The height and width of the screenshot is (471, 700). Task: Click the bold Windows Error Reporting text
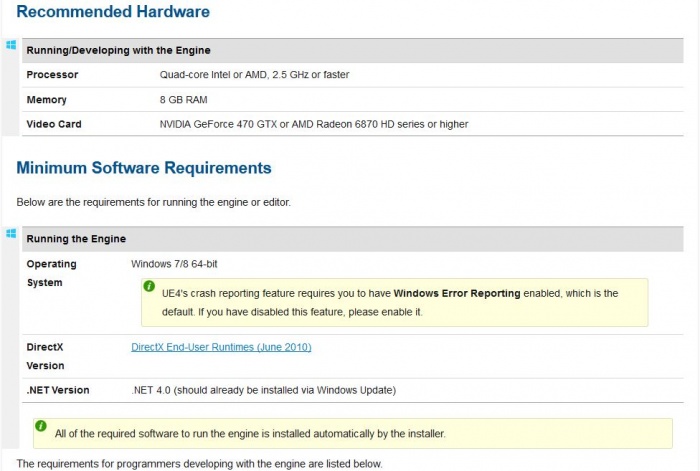pos(457,294)
